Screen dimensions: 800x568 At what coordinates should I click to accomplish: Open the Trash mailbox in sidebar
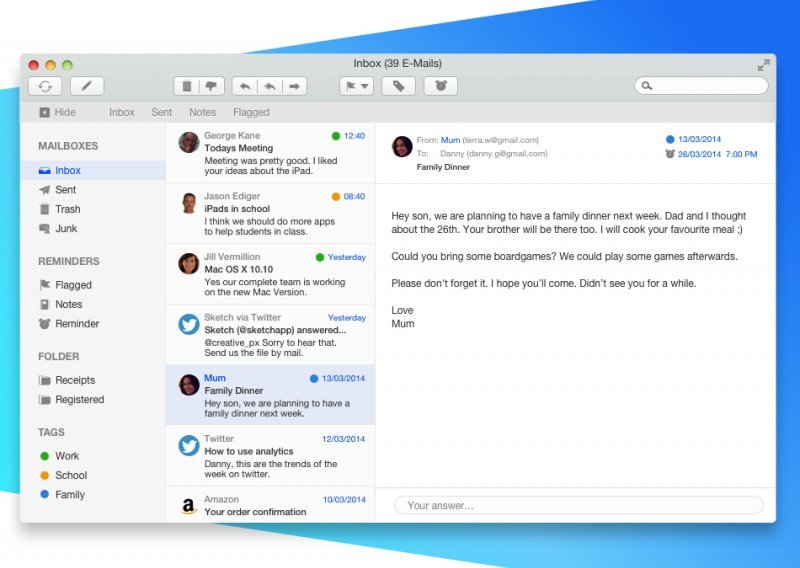click(x=67, y=209)
